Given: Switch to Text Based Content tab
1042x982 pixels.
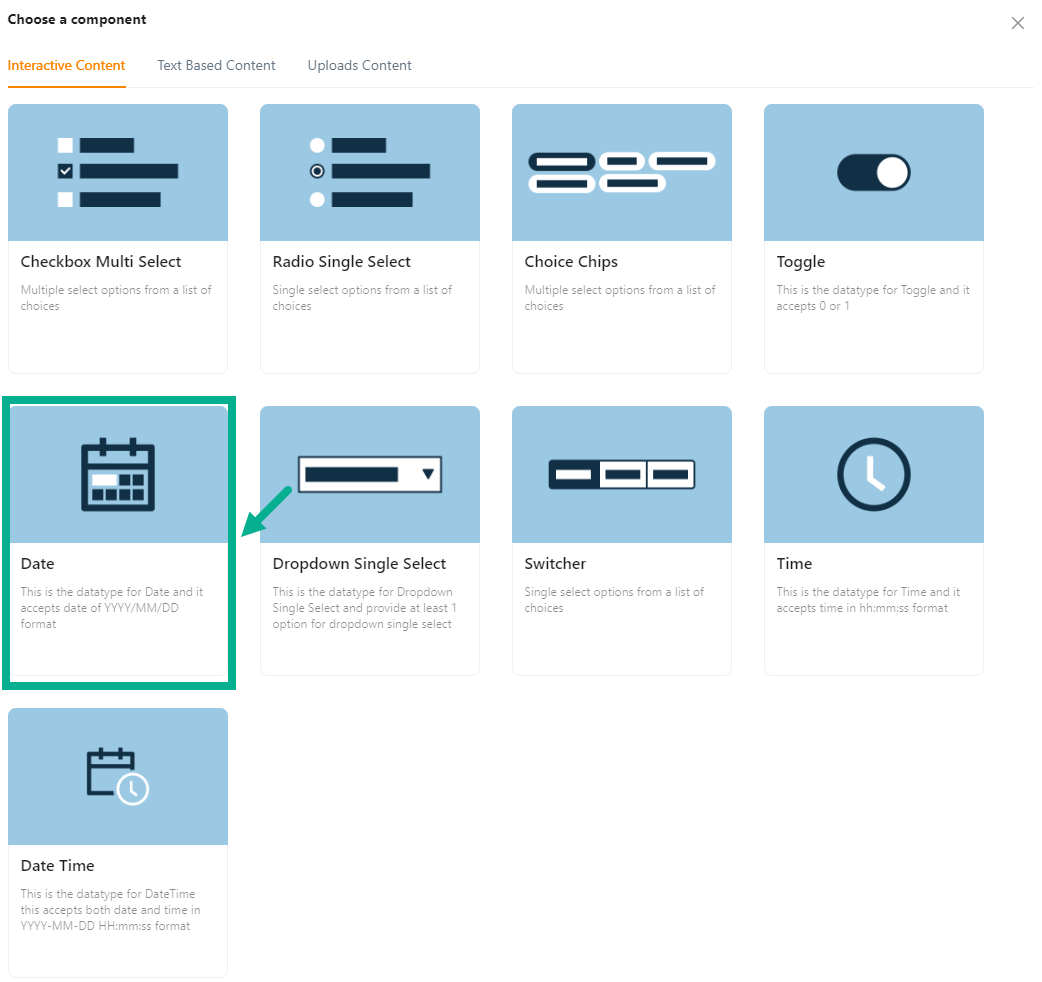Looking at the screenshot, I should click(216, 66).
